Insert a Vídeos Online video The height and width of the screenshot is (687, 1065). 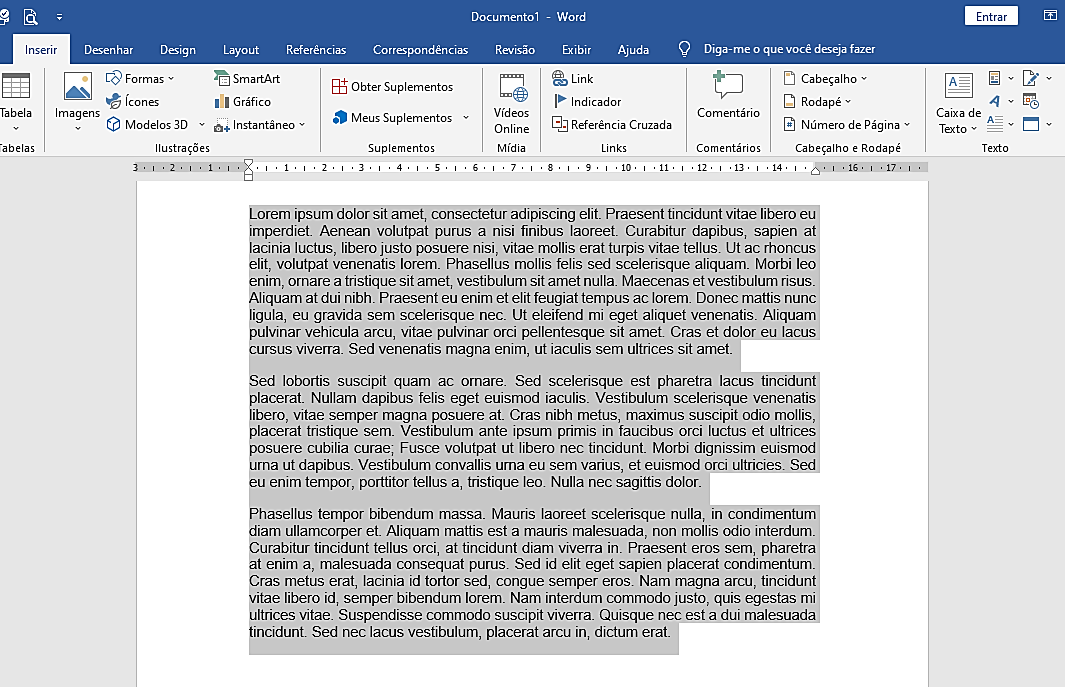[x=511, y=104]
